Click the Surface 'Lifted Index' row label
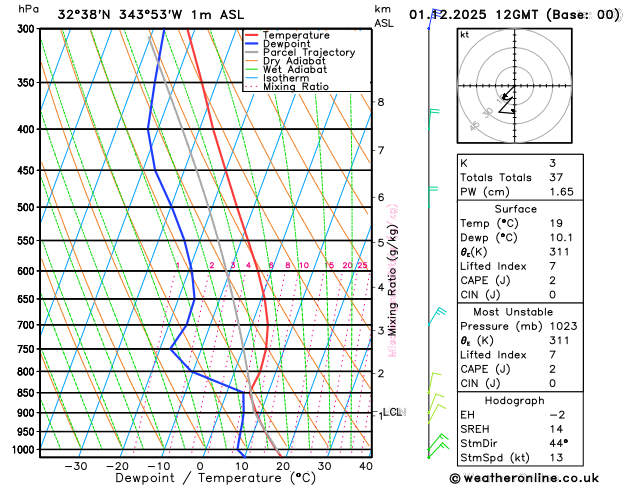The width and height of the screenshot is (629, 486). 493,266
